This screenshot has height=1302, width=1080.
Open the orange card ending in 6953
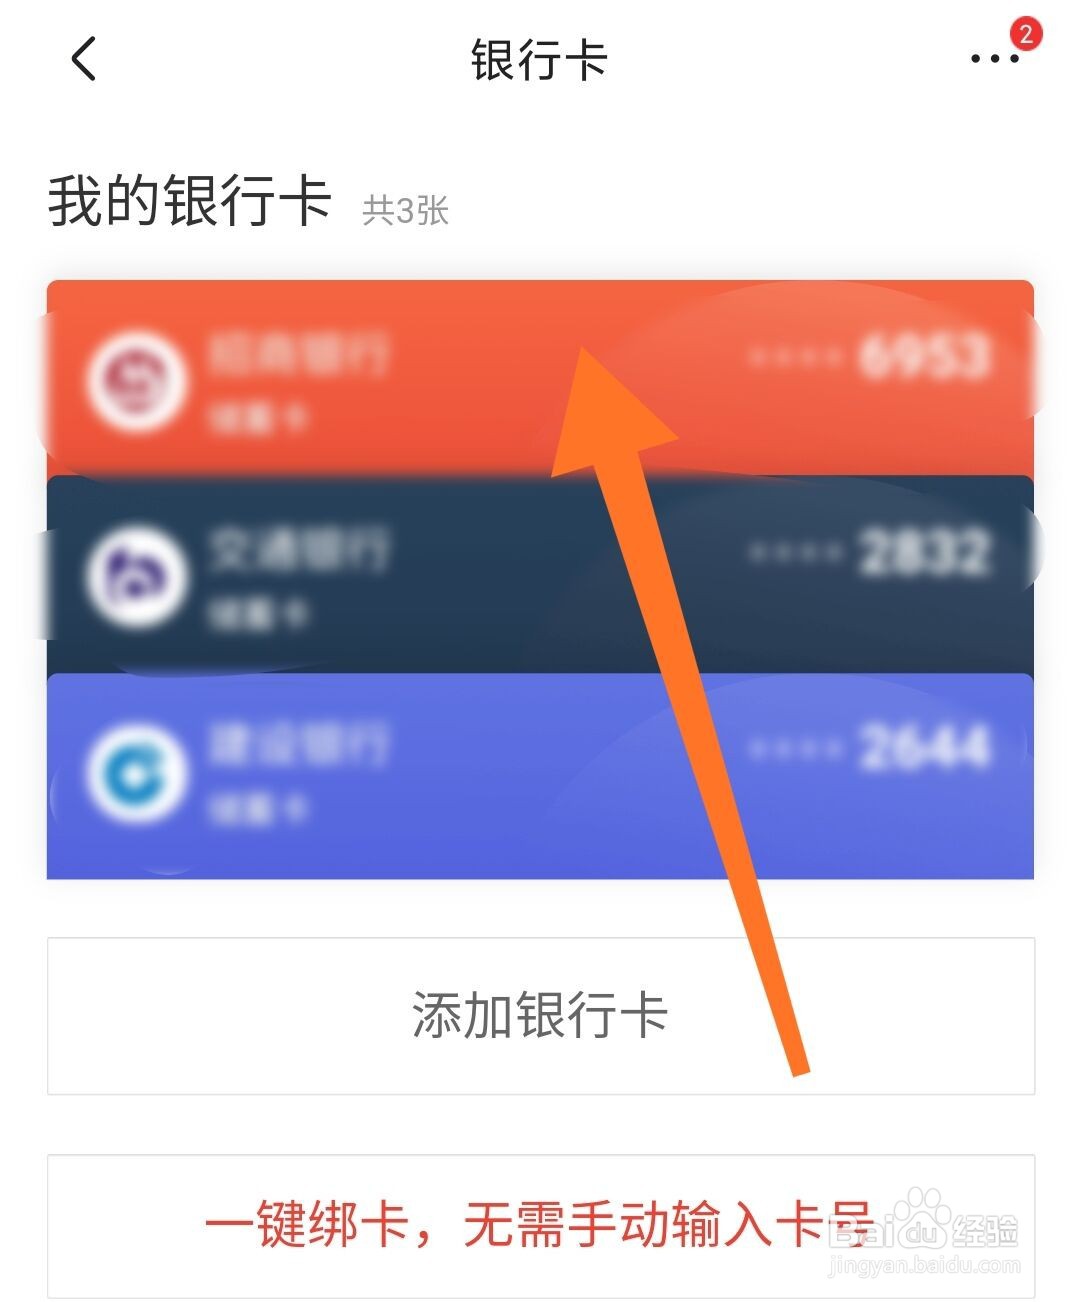[x=540, y=378]
